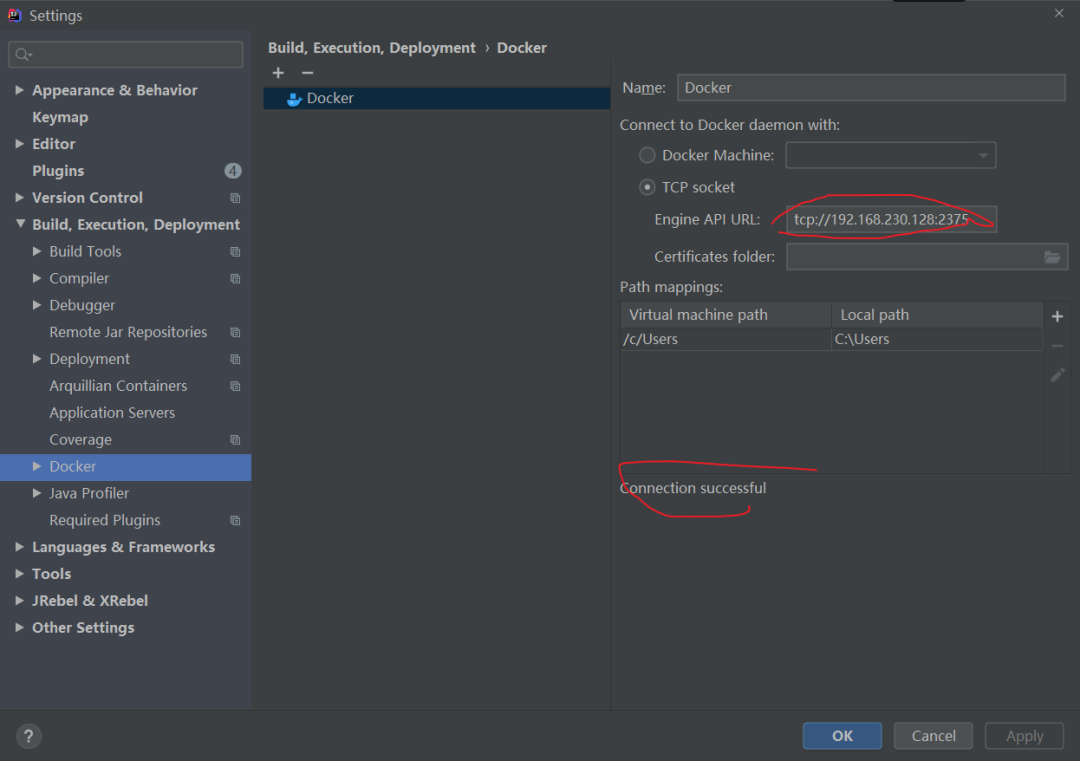This screenshot has height=761, width=1080.
Task: Click project-level icon next to Version Control
Action: [x=235, y=198]
